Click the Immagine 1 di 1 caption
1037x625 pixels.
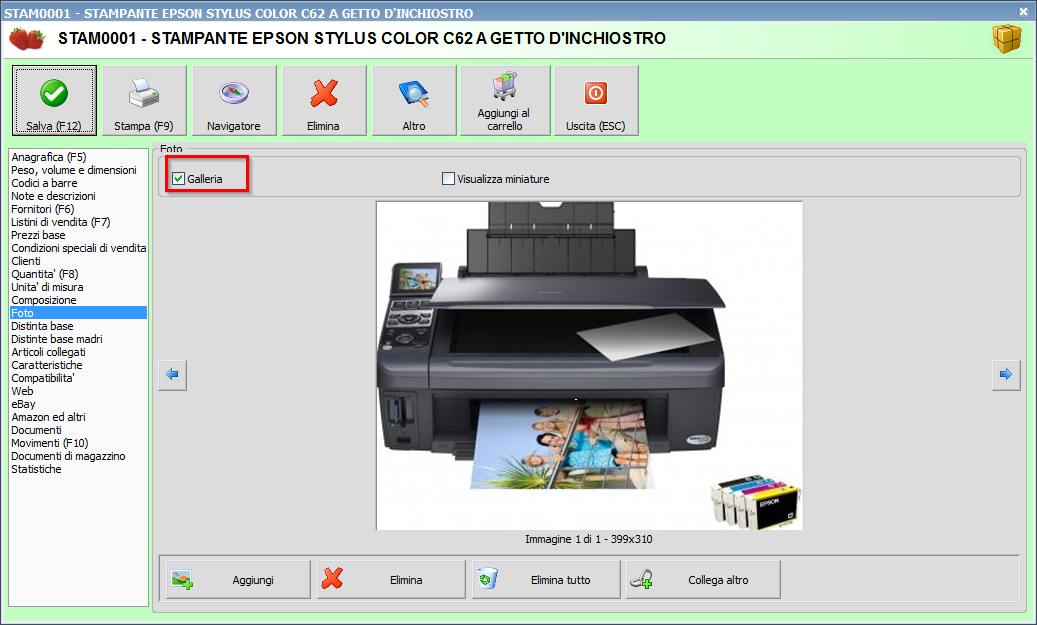coord(589,539)
